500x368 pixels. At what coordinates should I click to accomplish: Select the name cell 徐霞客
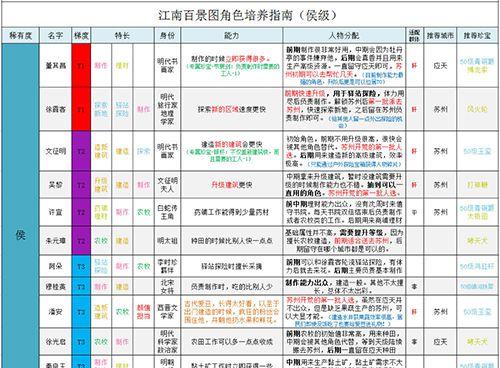point(55,109)
